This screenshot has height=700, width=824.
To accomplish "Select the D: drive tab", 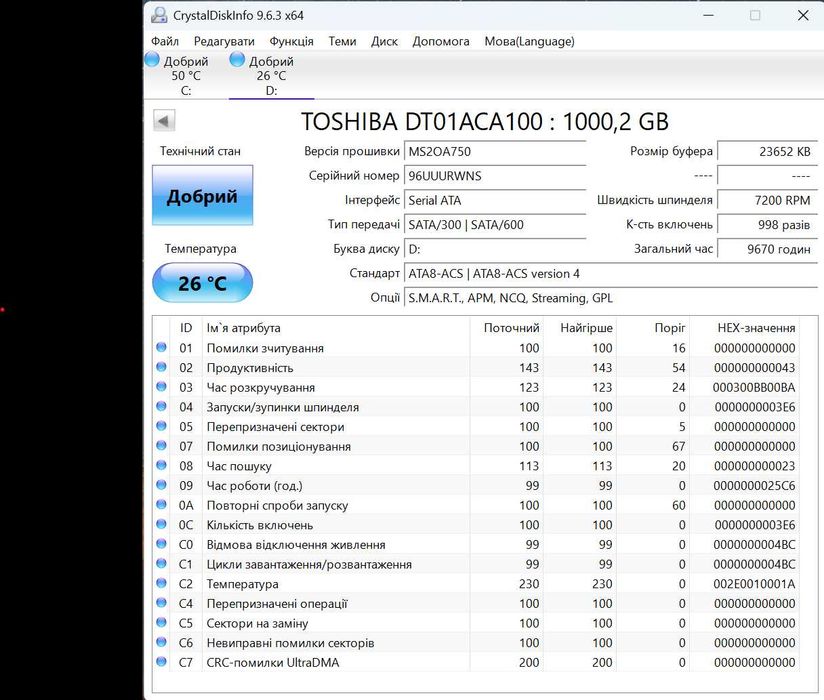I will pos(271,76).
